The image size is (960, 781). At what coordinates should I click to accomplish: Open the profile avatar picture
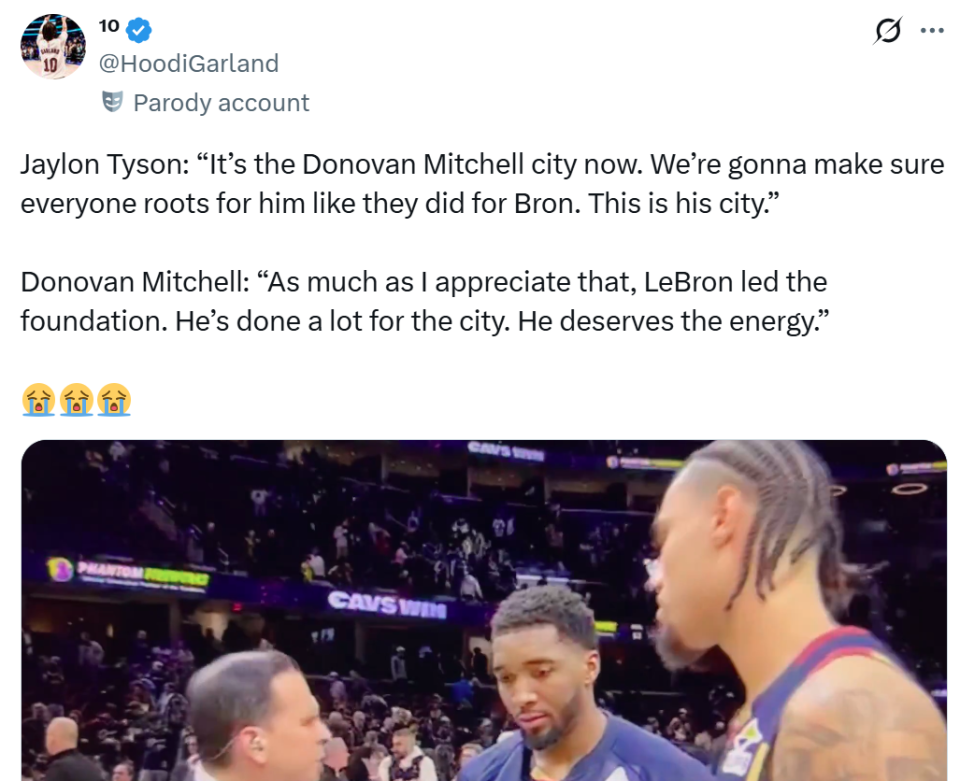[x=53, y=47]
